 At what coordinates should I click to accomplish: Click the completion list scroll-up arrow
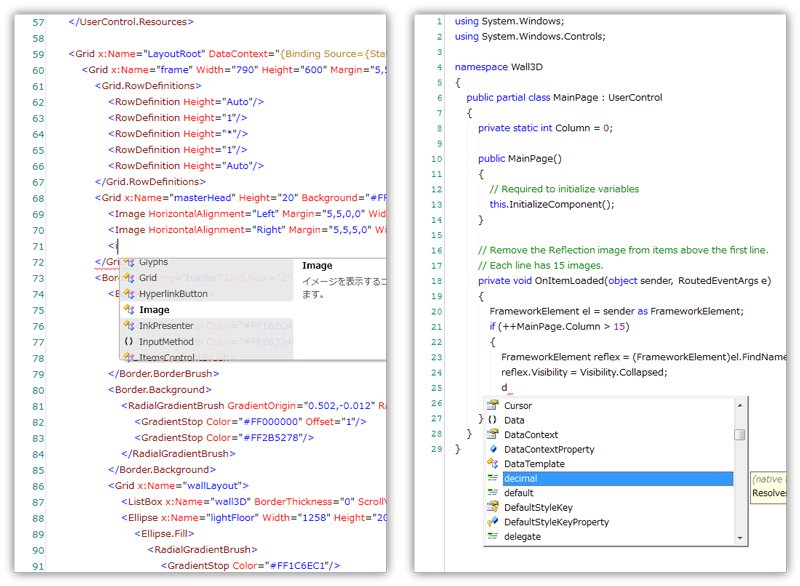click(740, 405)
